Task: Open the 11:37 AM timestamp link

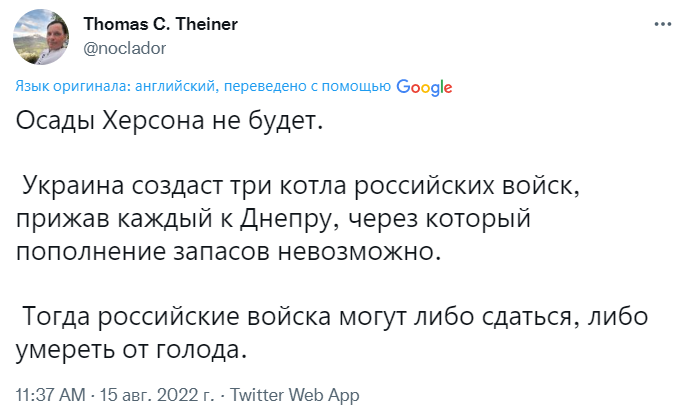Action: [x=50, y=395]
